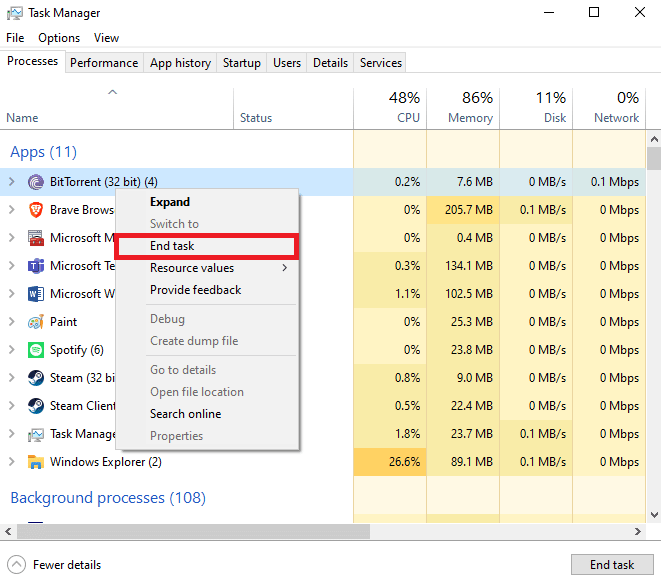The height and width of the screenshot is (587, 661).
Task: Switch to the Users tab
Action: (x=287, y=63)
